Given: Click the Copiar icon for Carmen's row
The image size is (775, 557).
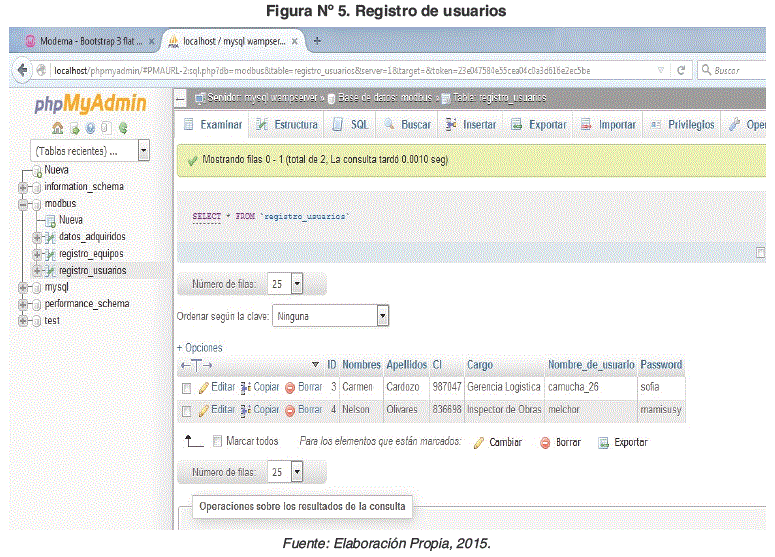Looking at the screenshot, I should pos(245,386).
